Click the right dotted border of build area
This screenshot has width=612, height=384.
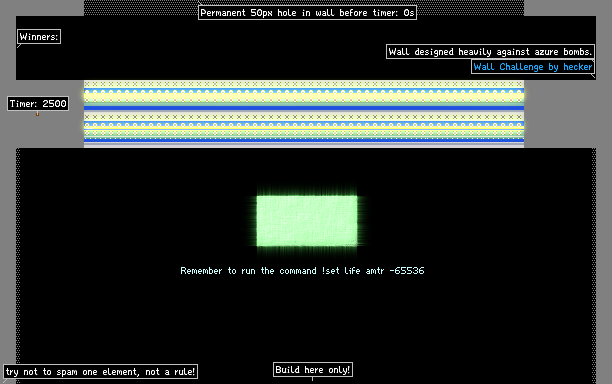[594, 265]
